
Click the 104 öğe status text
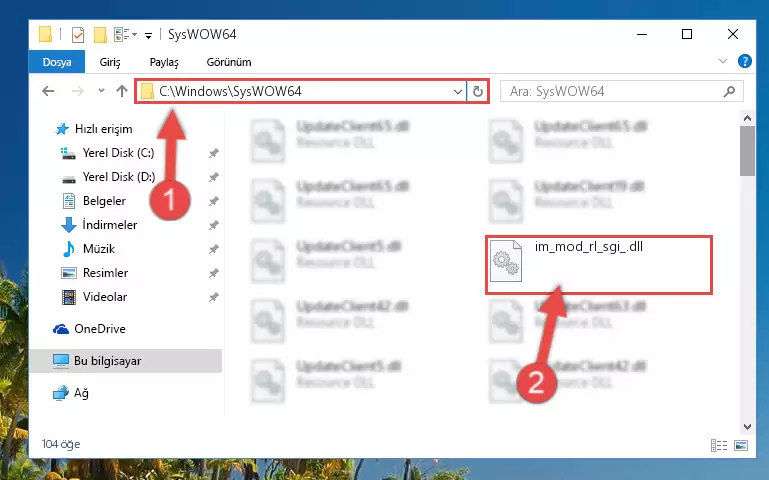(61, 444)
